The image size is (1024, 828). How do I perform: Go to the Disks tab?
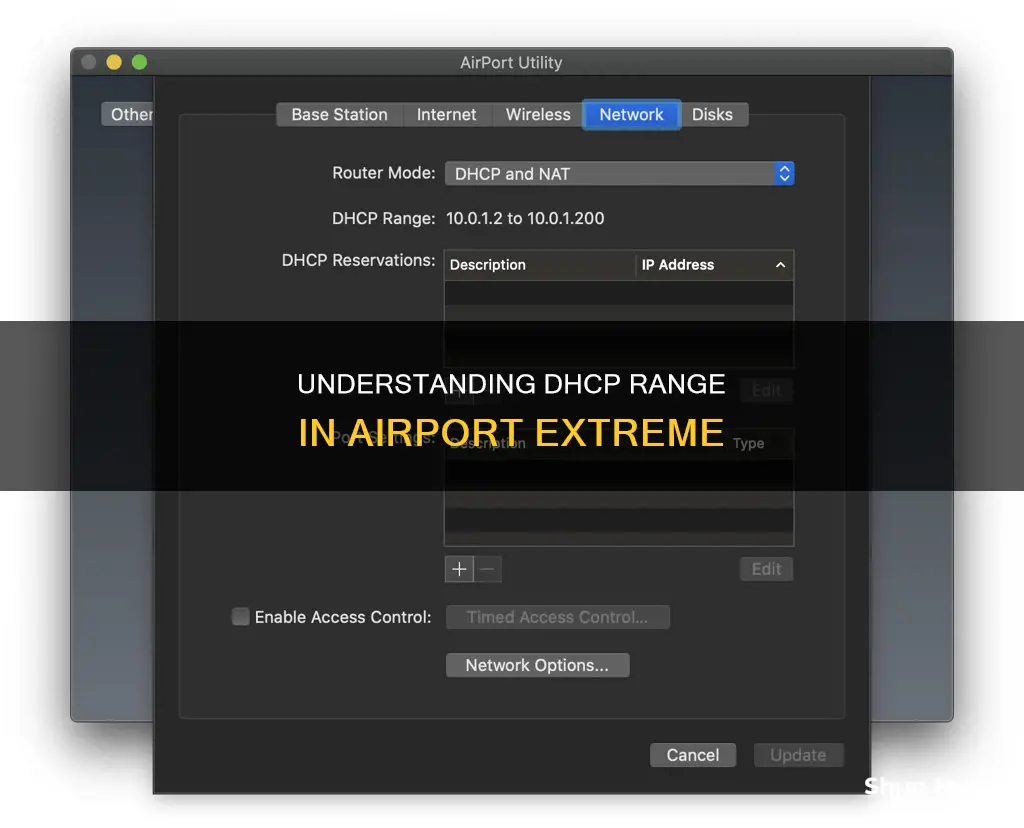(x=712, y=115)
